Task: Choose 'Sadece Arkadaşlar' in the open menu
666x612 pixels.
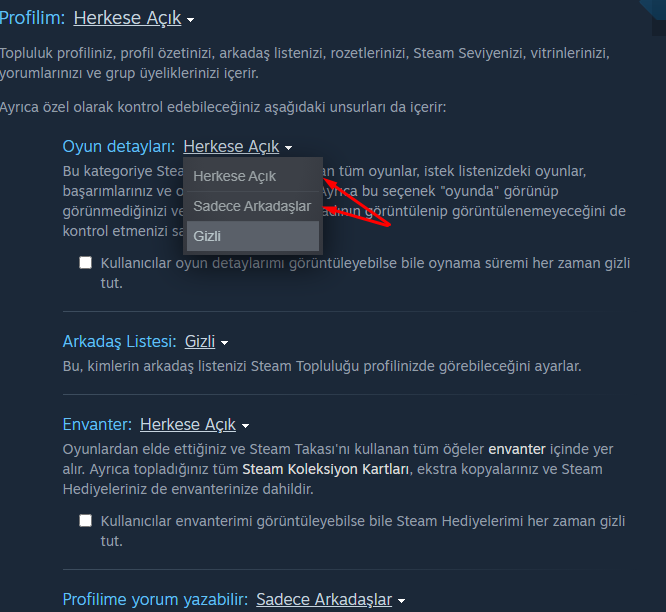Action: pos(253,206)
